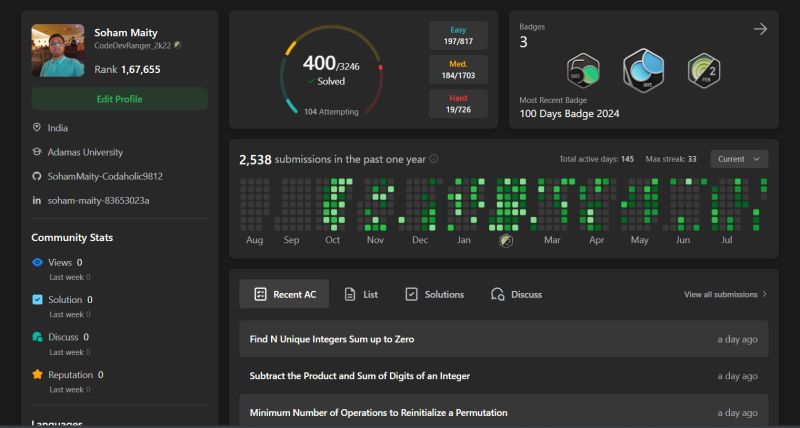
Task: Click the February badge with number 2
Action: [x=704, y=70]
